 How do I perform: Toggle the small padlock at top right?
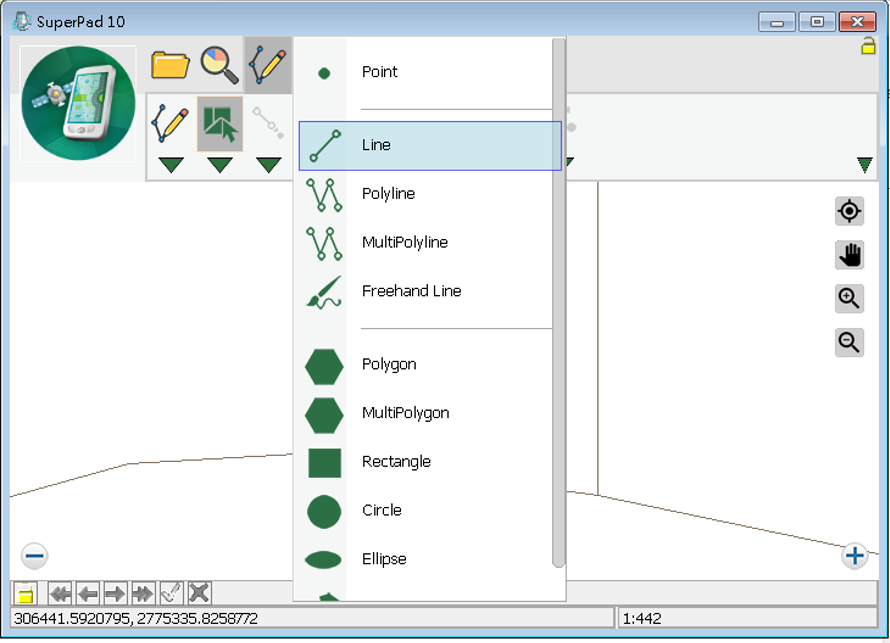click(x=868, y=46)
